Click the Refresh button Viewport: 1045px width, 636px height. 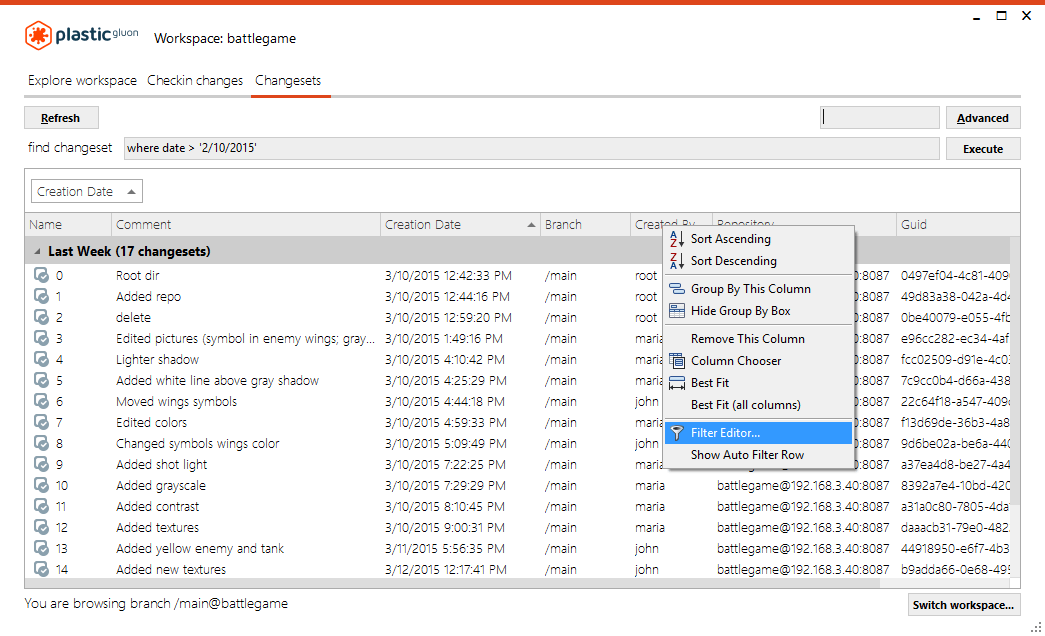(61, 118)
